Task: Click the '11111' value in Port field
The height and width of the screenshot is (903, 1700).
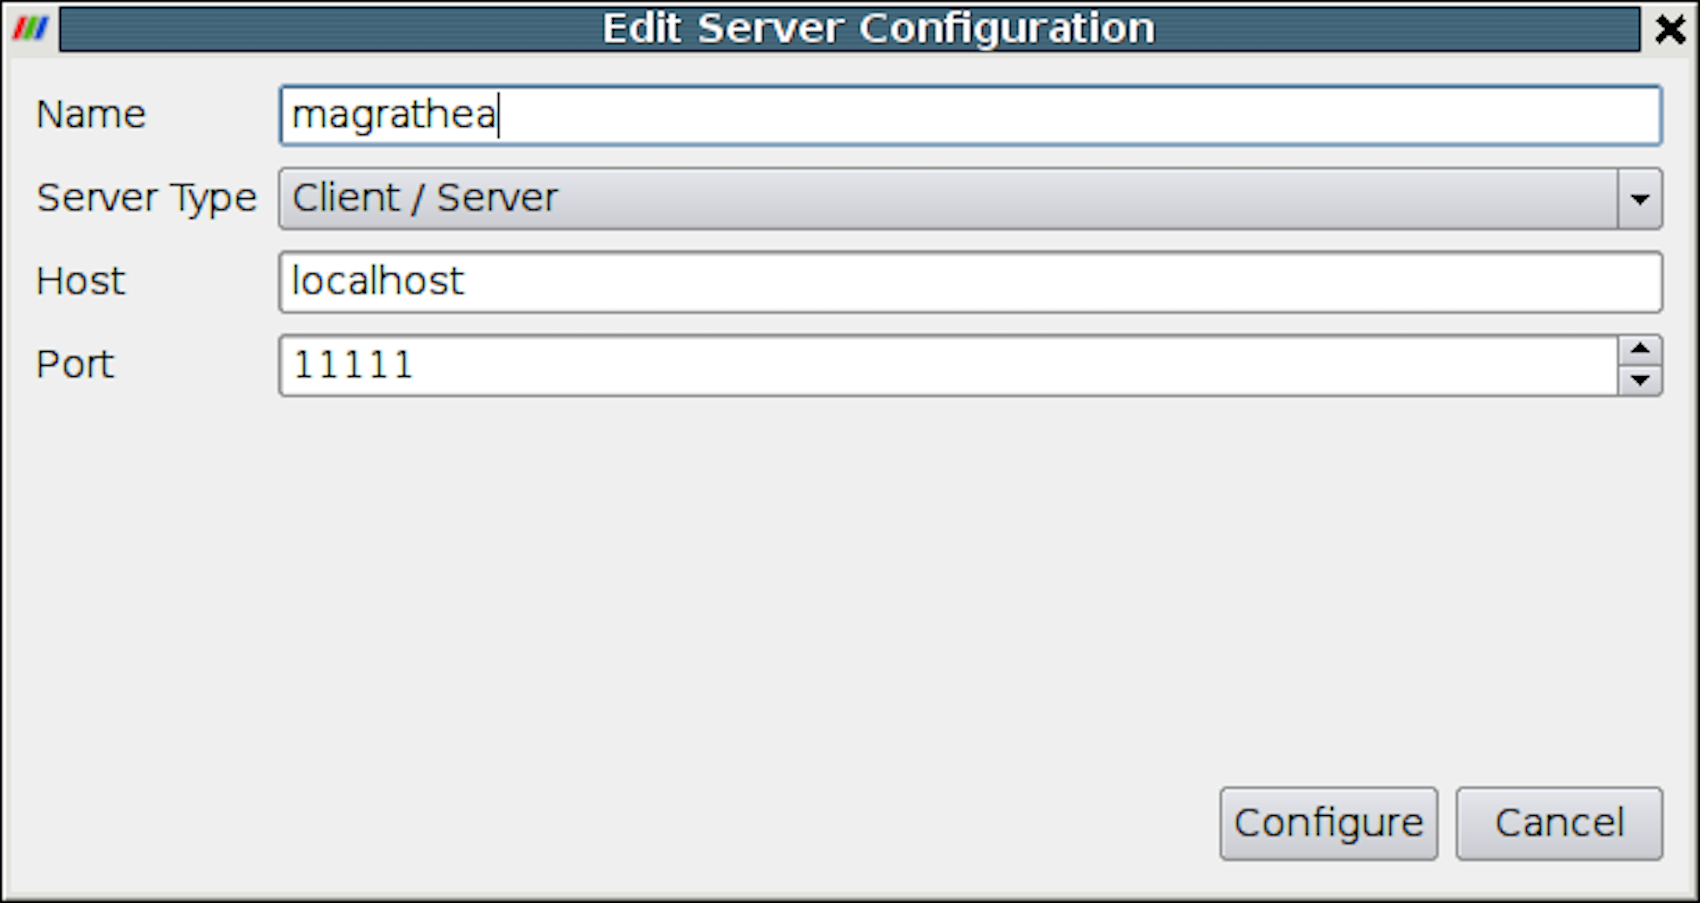Action: [352, 365]
